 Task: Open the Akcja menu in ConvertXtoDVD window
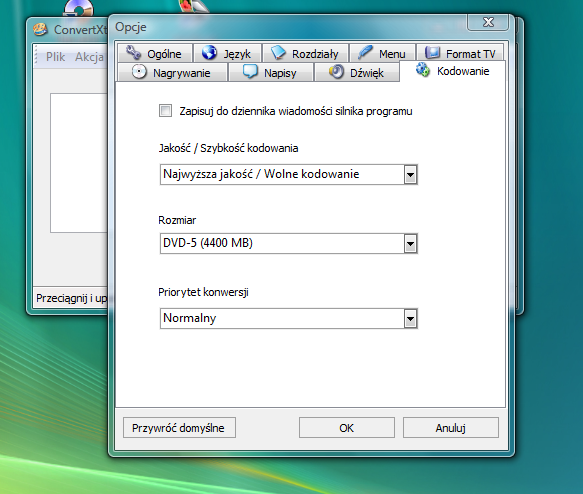[x=89, y=57]
